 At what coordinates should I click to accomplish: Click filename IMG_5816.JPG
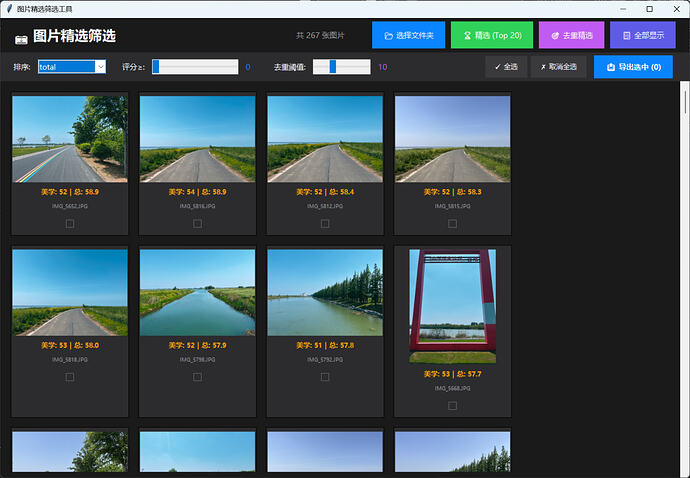tap(198, 206)
